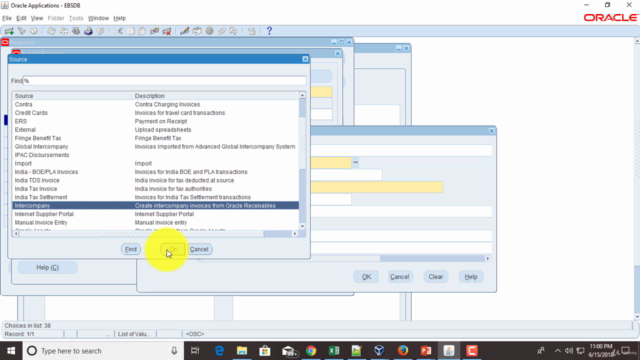Screen dimensions: 640x360
Task: Select the IPAC Disbursements source row
Action: click(x=156, y=155)
